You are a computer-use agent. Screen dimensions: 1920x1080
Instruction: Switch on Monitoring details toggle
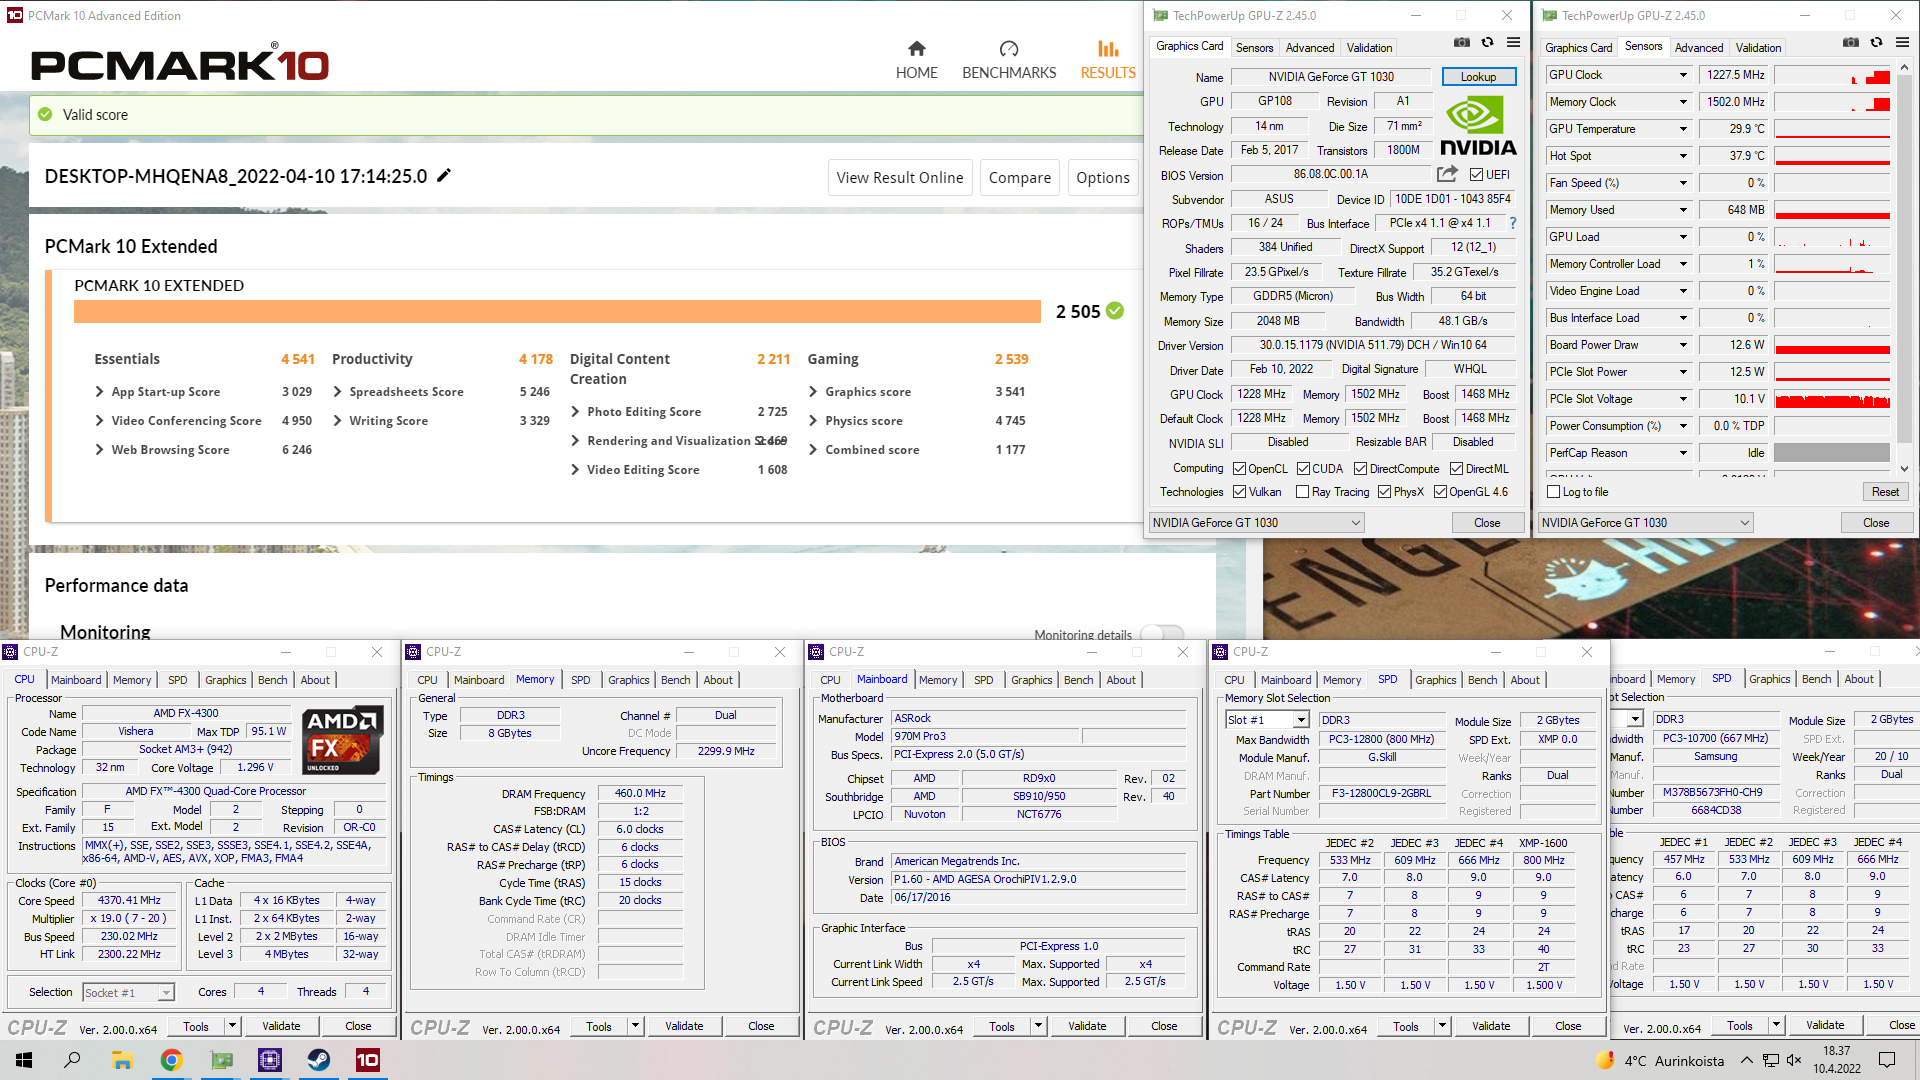pyautogui.click(x=1162, y=634)
